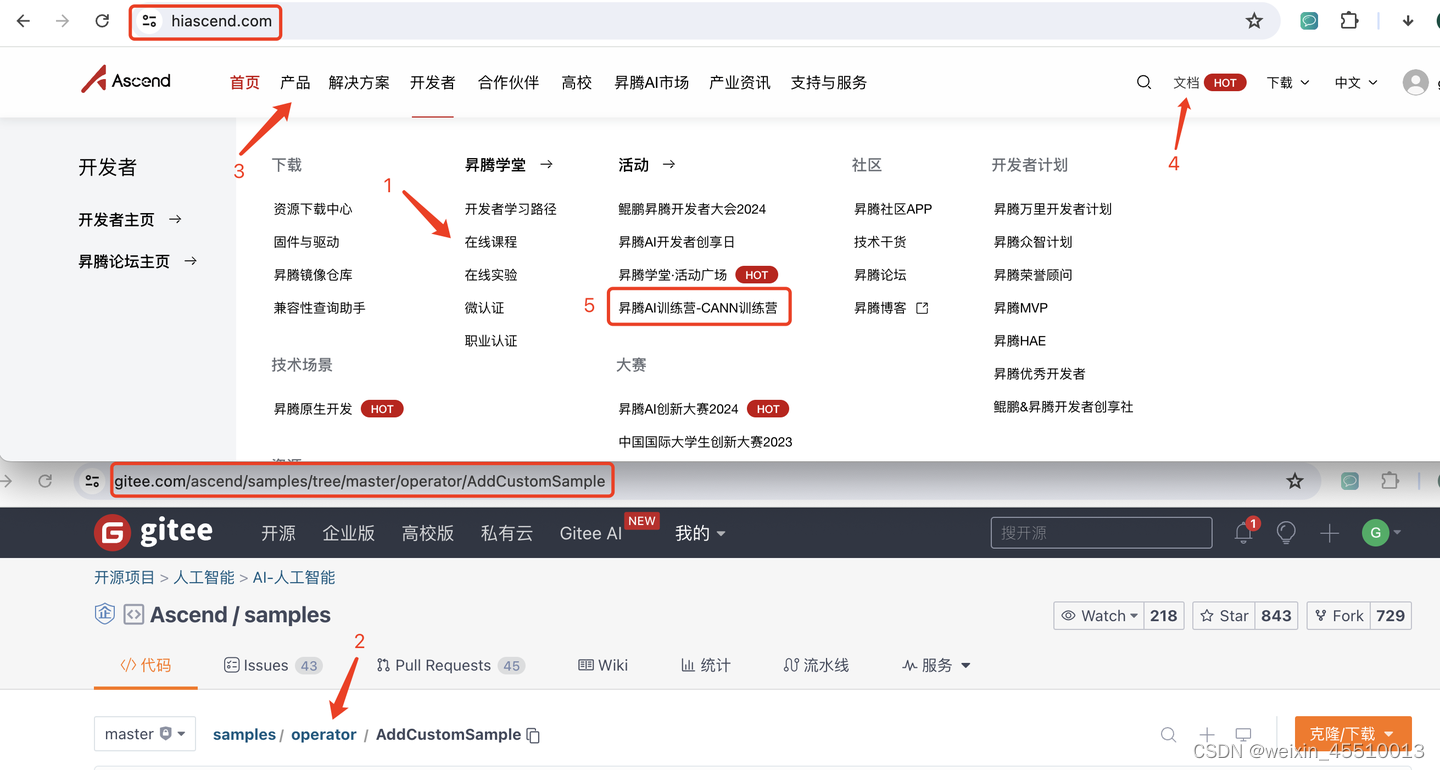Open the gitee user G avatar menu
1440x770 pixels.
1381,533
